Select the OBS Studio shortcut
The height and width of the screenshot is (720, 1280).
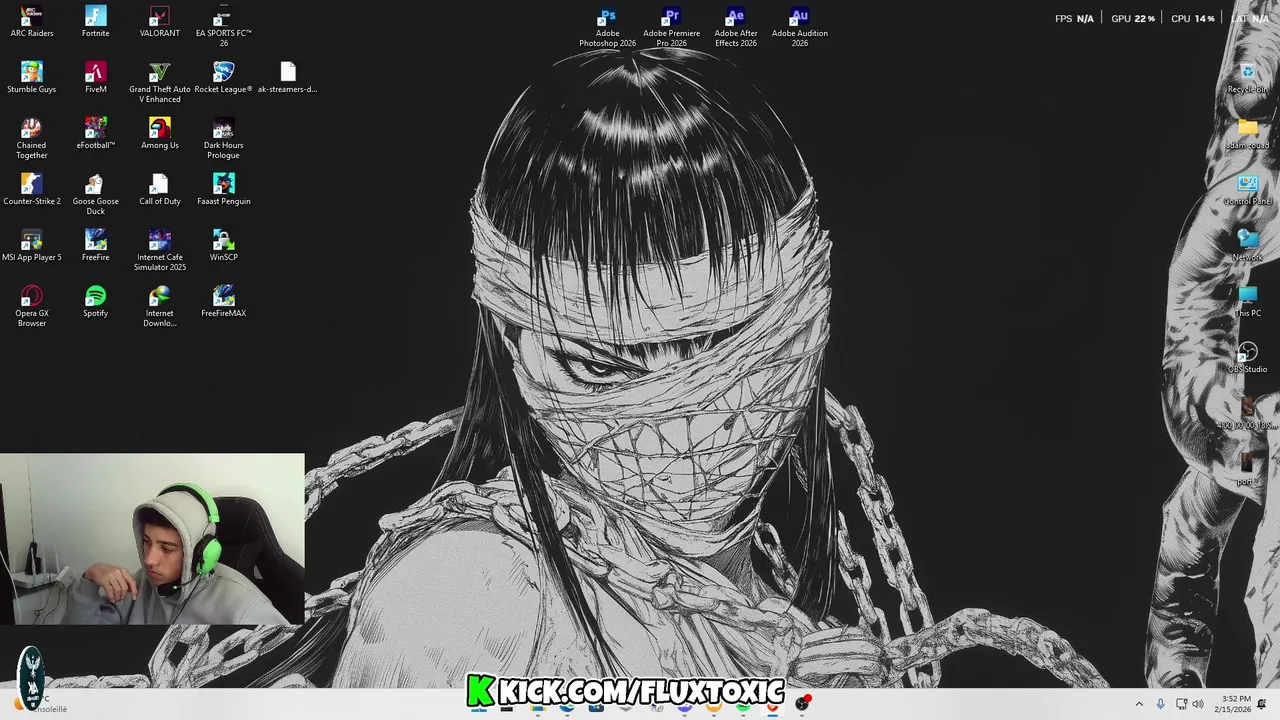(1248, 358)
